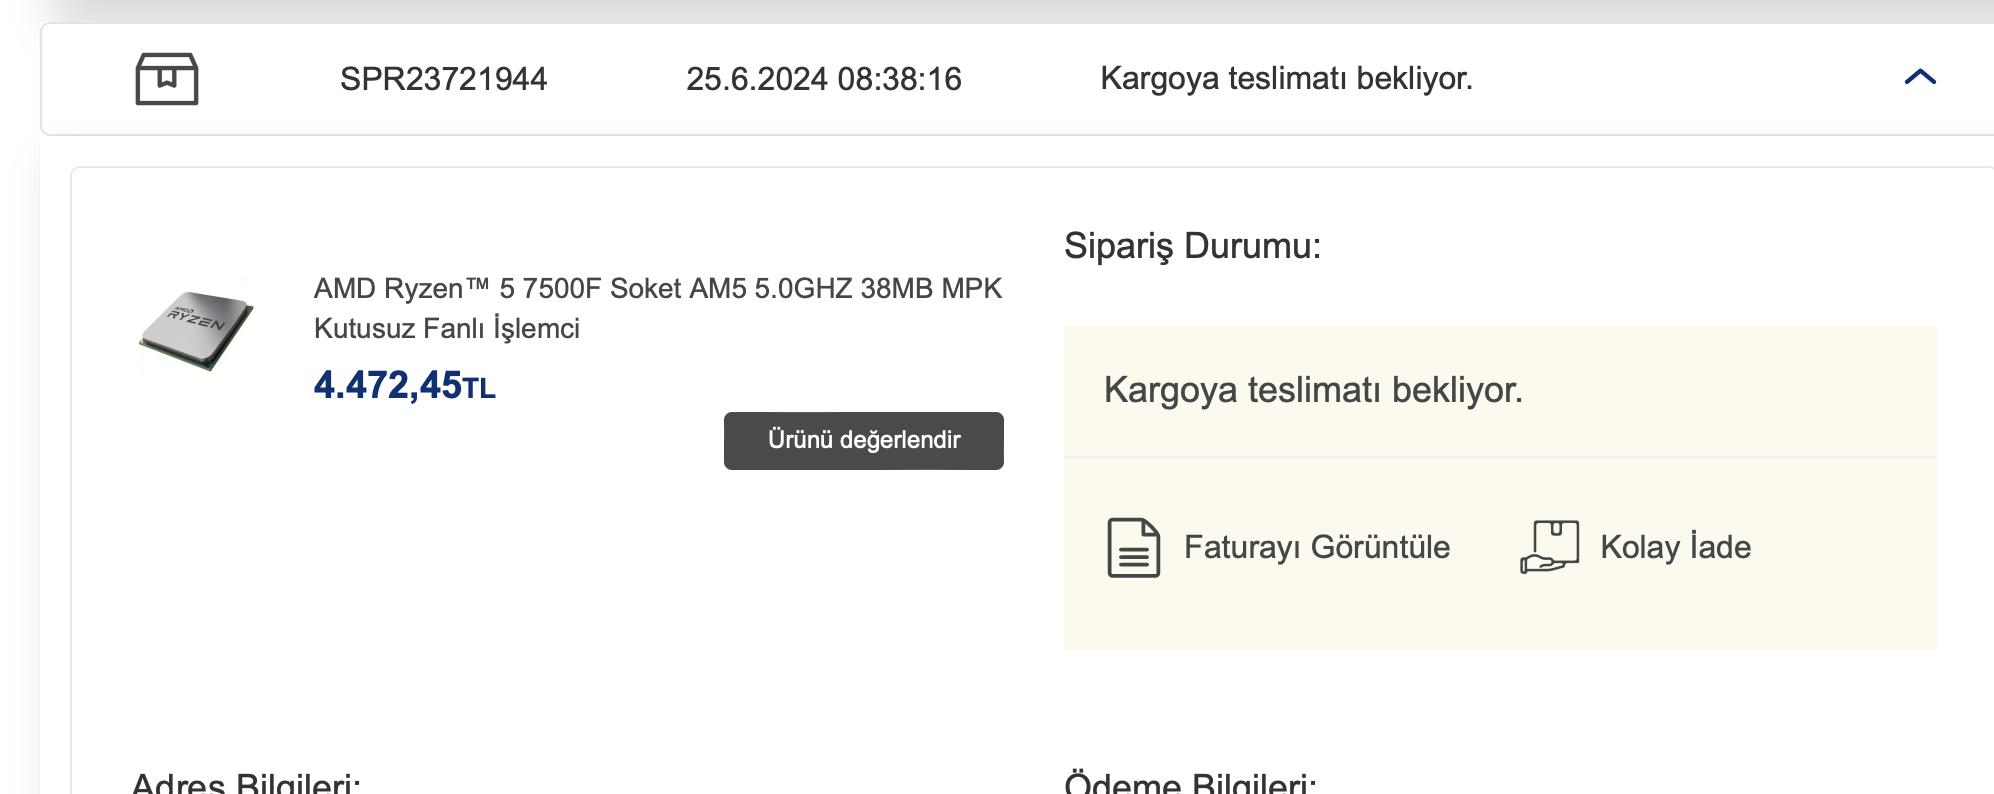
Task: Select order number SPR23721944 text
Action: [x=444, y=79]
